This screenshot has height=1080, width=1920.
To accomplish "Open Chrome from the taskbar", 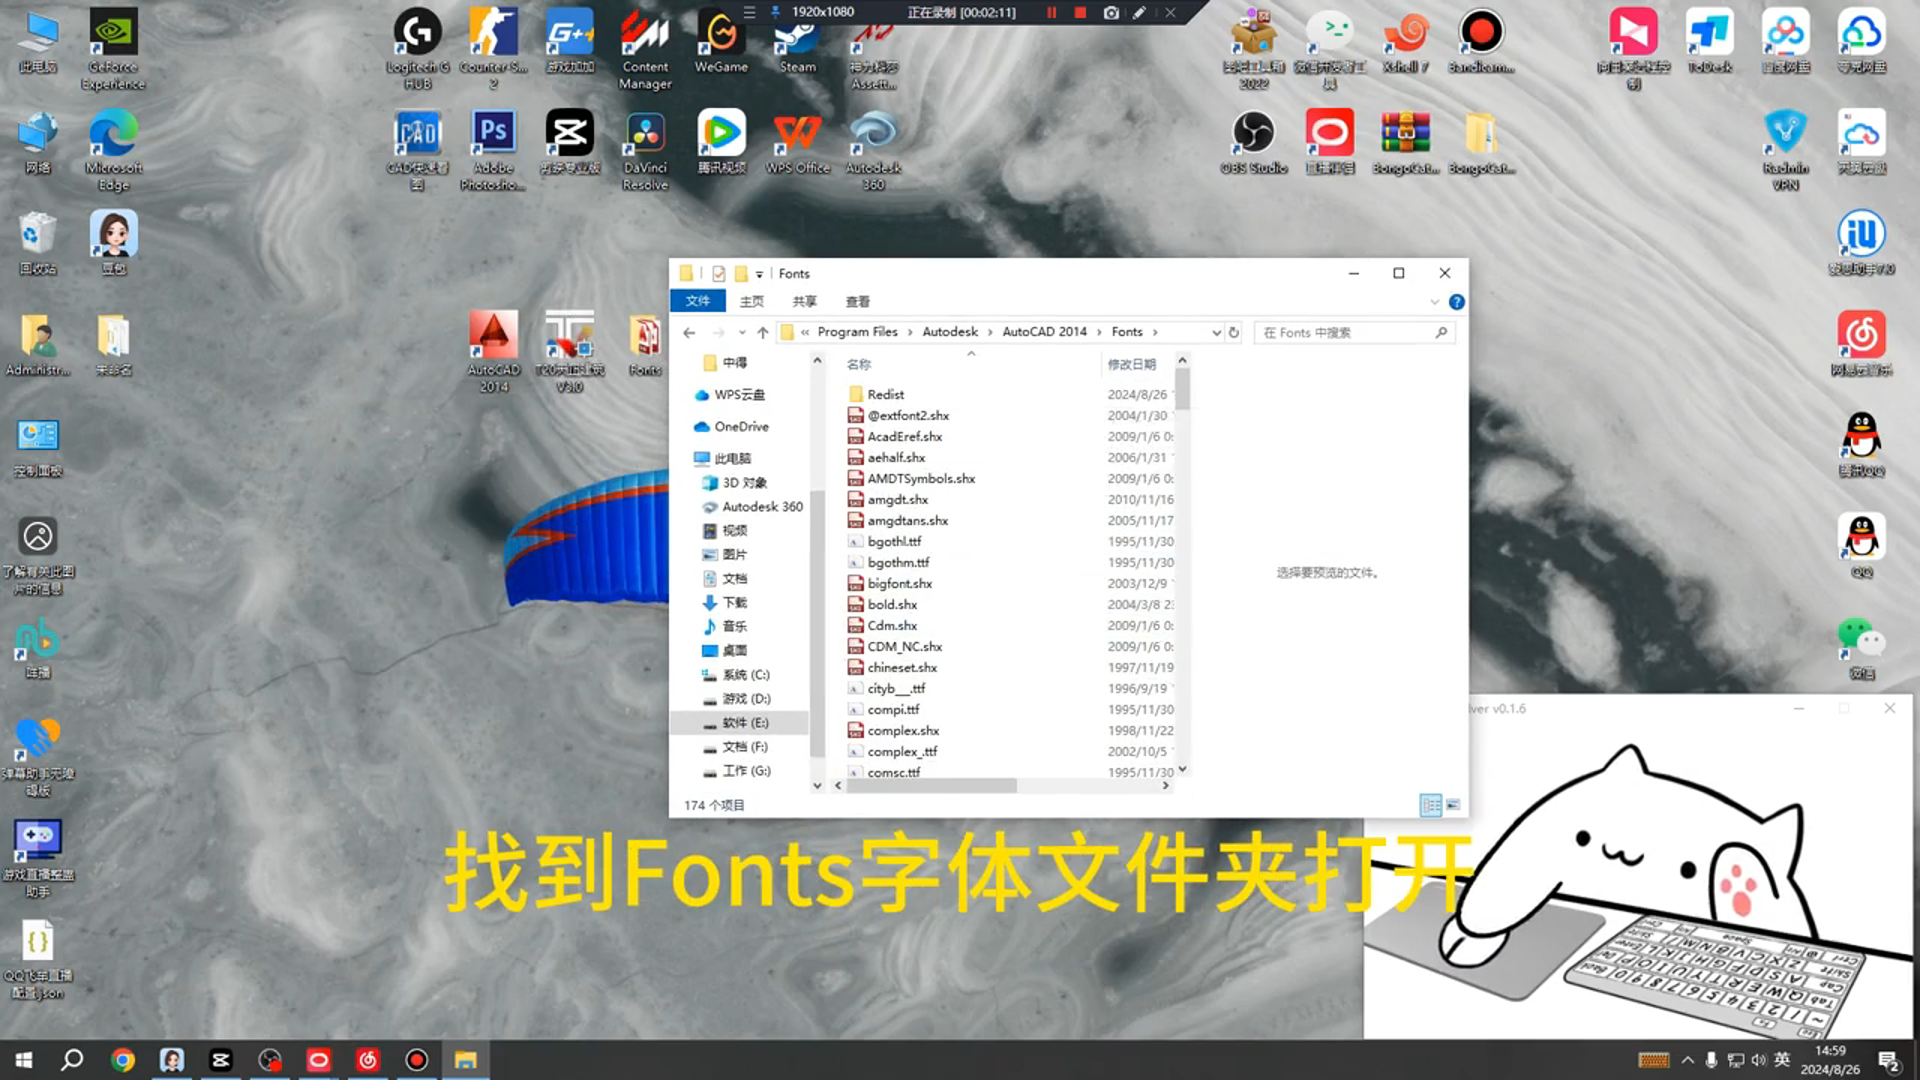I will click(123, 1060).
